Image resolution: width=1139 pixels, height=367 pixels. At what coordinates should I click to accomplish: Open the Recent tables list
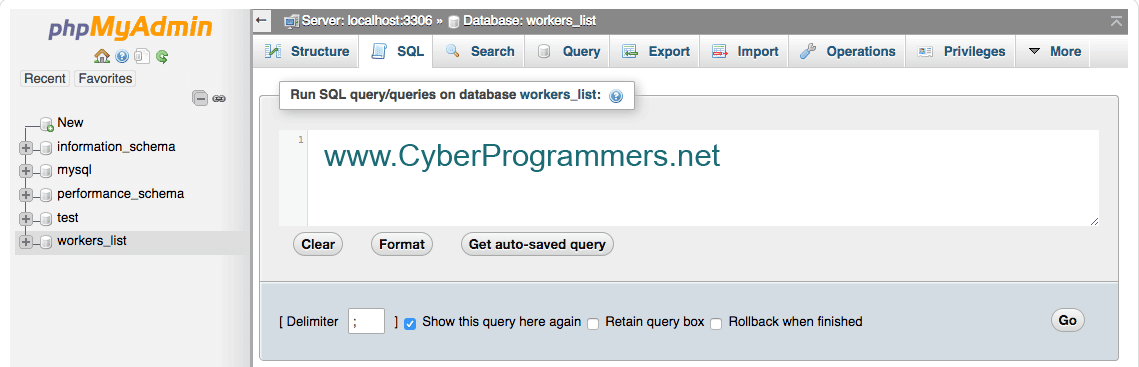[x=46, y=78]
